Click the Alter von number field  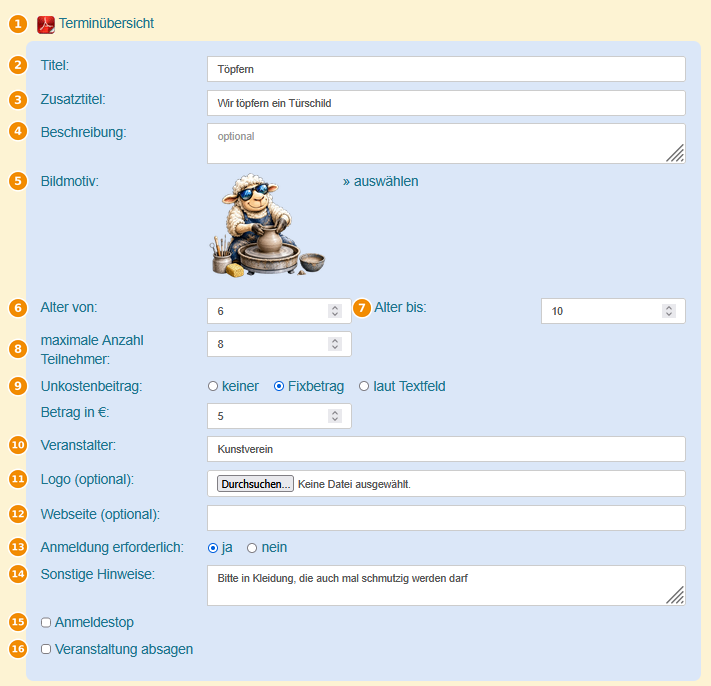(279, 311)
